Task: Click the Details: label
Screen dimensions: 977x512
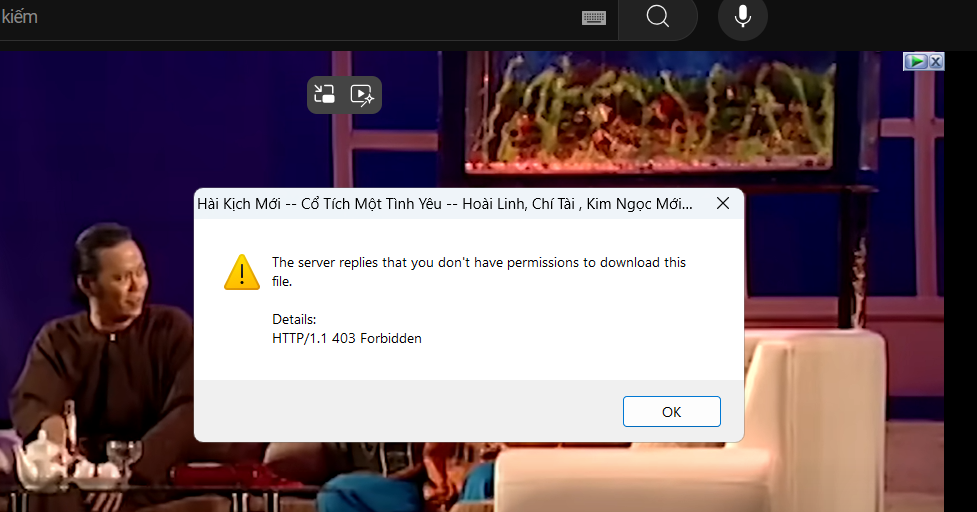Action: point(294,320)
